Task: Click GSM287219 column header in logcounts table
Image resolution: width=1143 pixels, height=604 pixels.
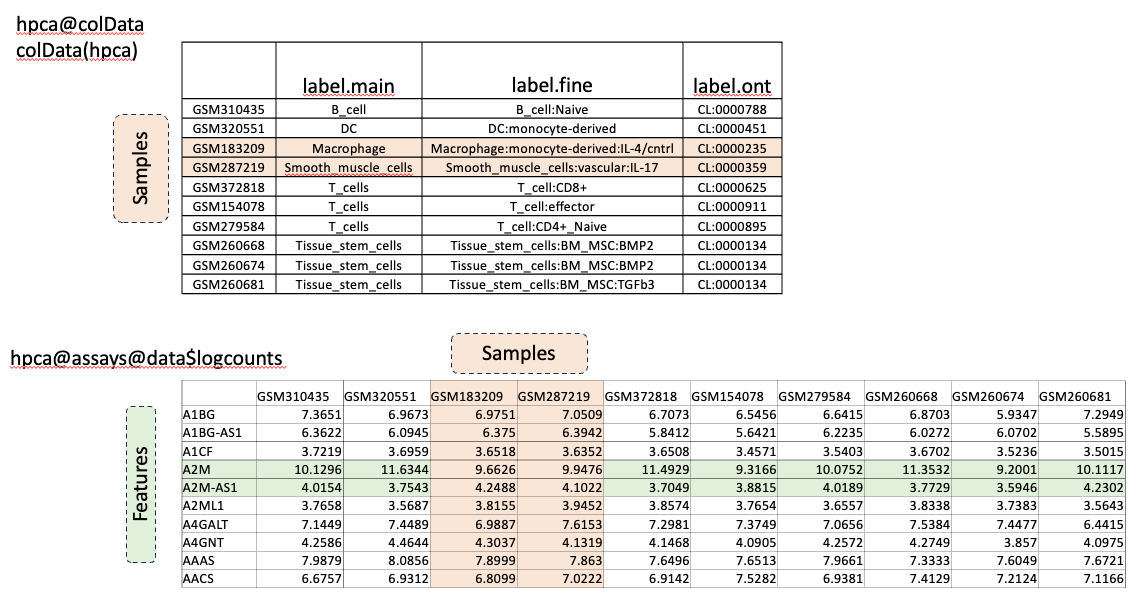Action: pos(560,396)
